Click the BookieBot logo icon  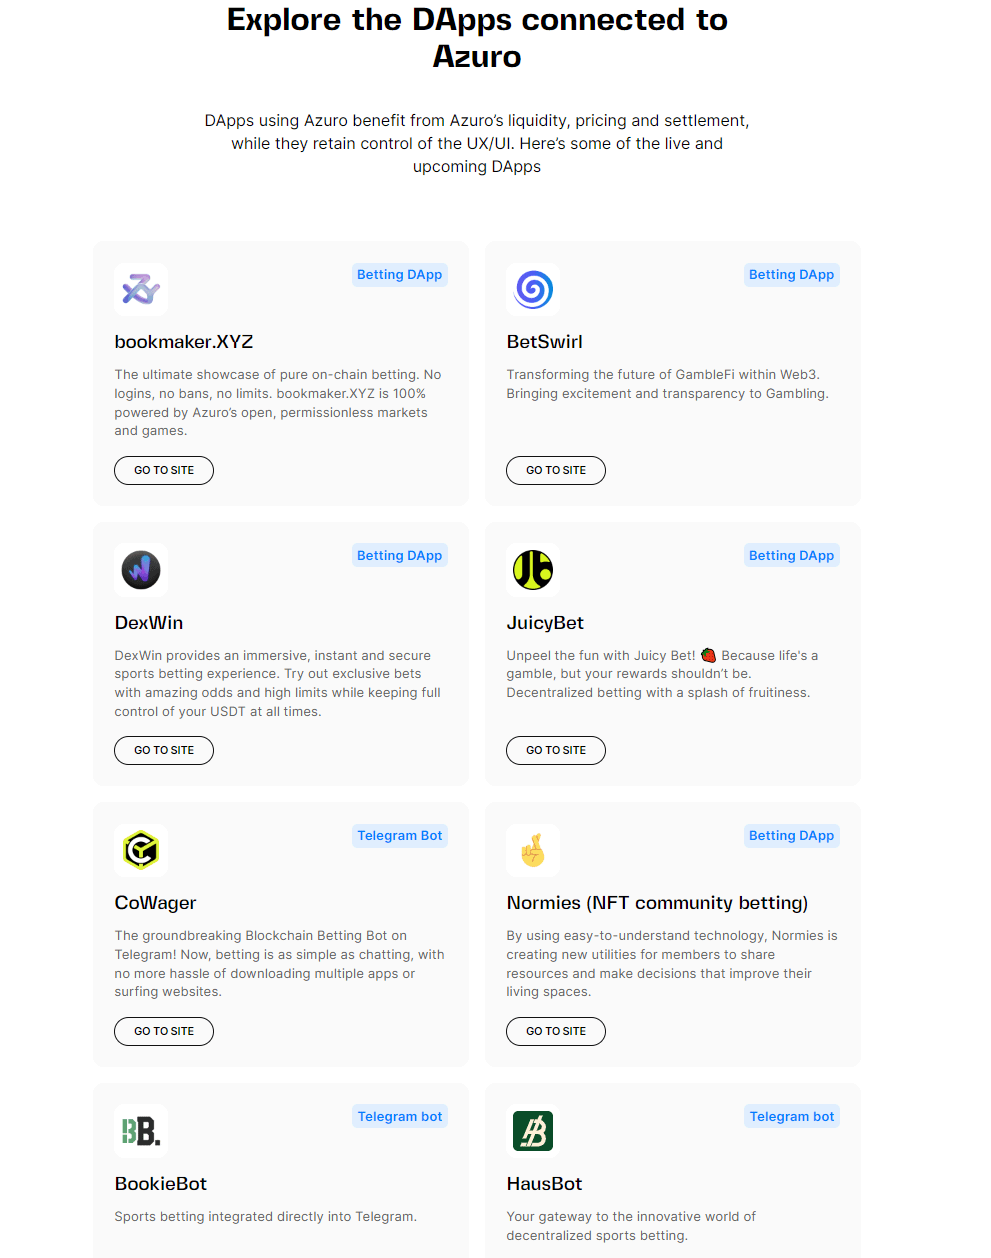click(x=141, y=1131)
